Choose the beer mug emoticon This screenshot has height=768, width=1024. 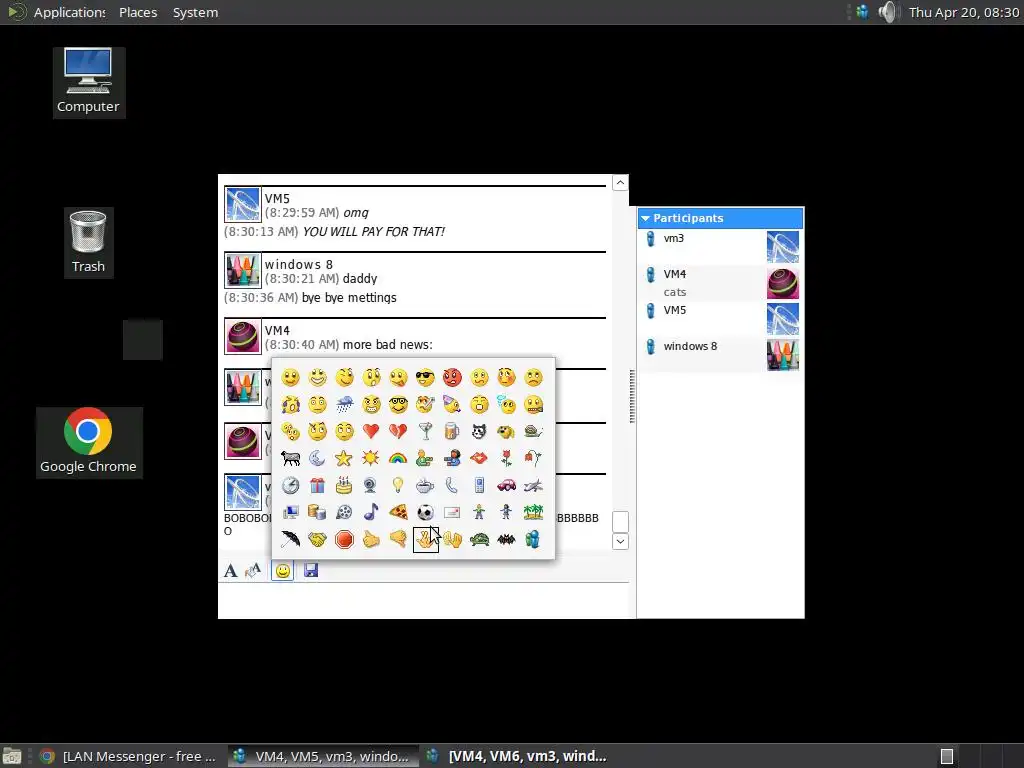click(x=452, y=432)
